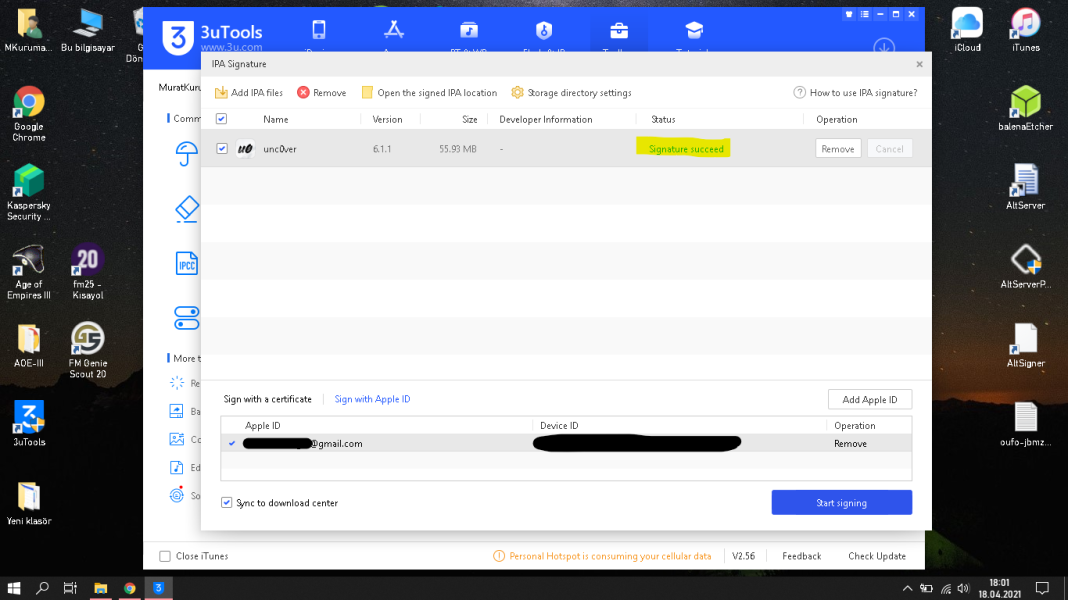The width and height of the screenshot is (1068, 600).
Task: Click the Add Apple ID button
Action: click(869, 399)
